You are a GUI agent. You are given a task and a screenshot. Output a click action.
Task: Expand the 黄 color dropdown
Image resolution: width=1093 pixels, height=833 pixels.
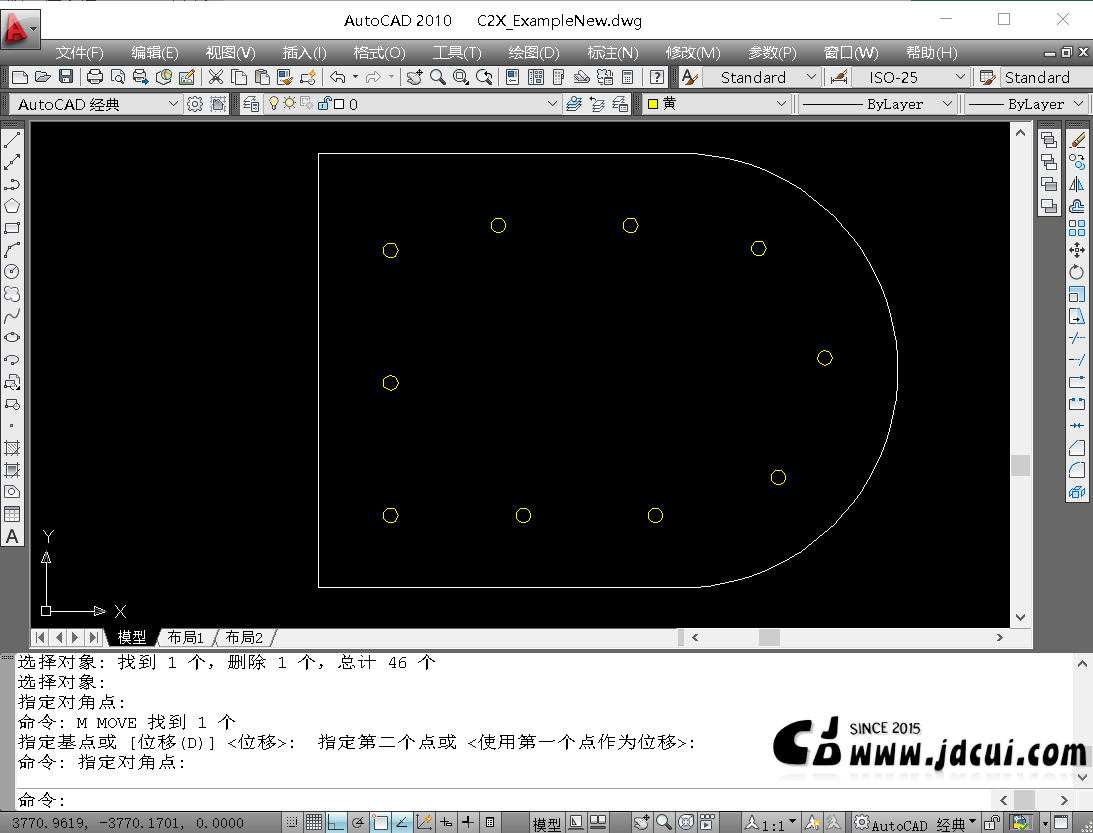tap(781, 104)
